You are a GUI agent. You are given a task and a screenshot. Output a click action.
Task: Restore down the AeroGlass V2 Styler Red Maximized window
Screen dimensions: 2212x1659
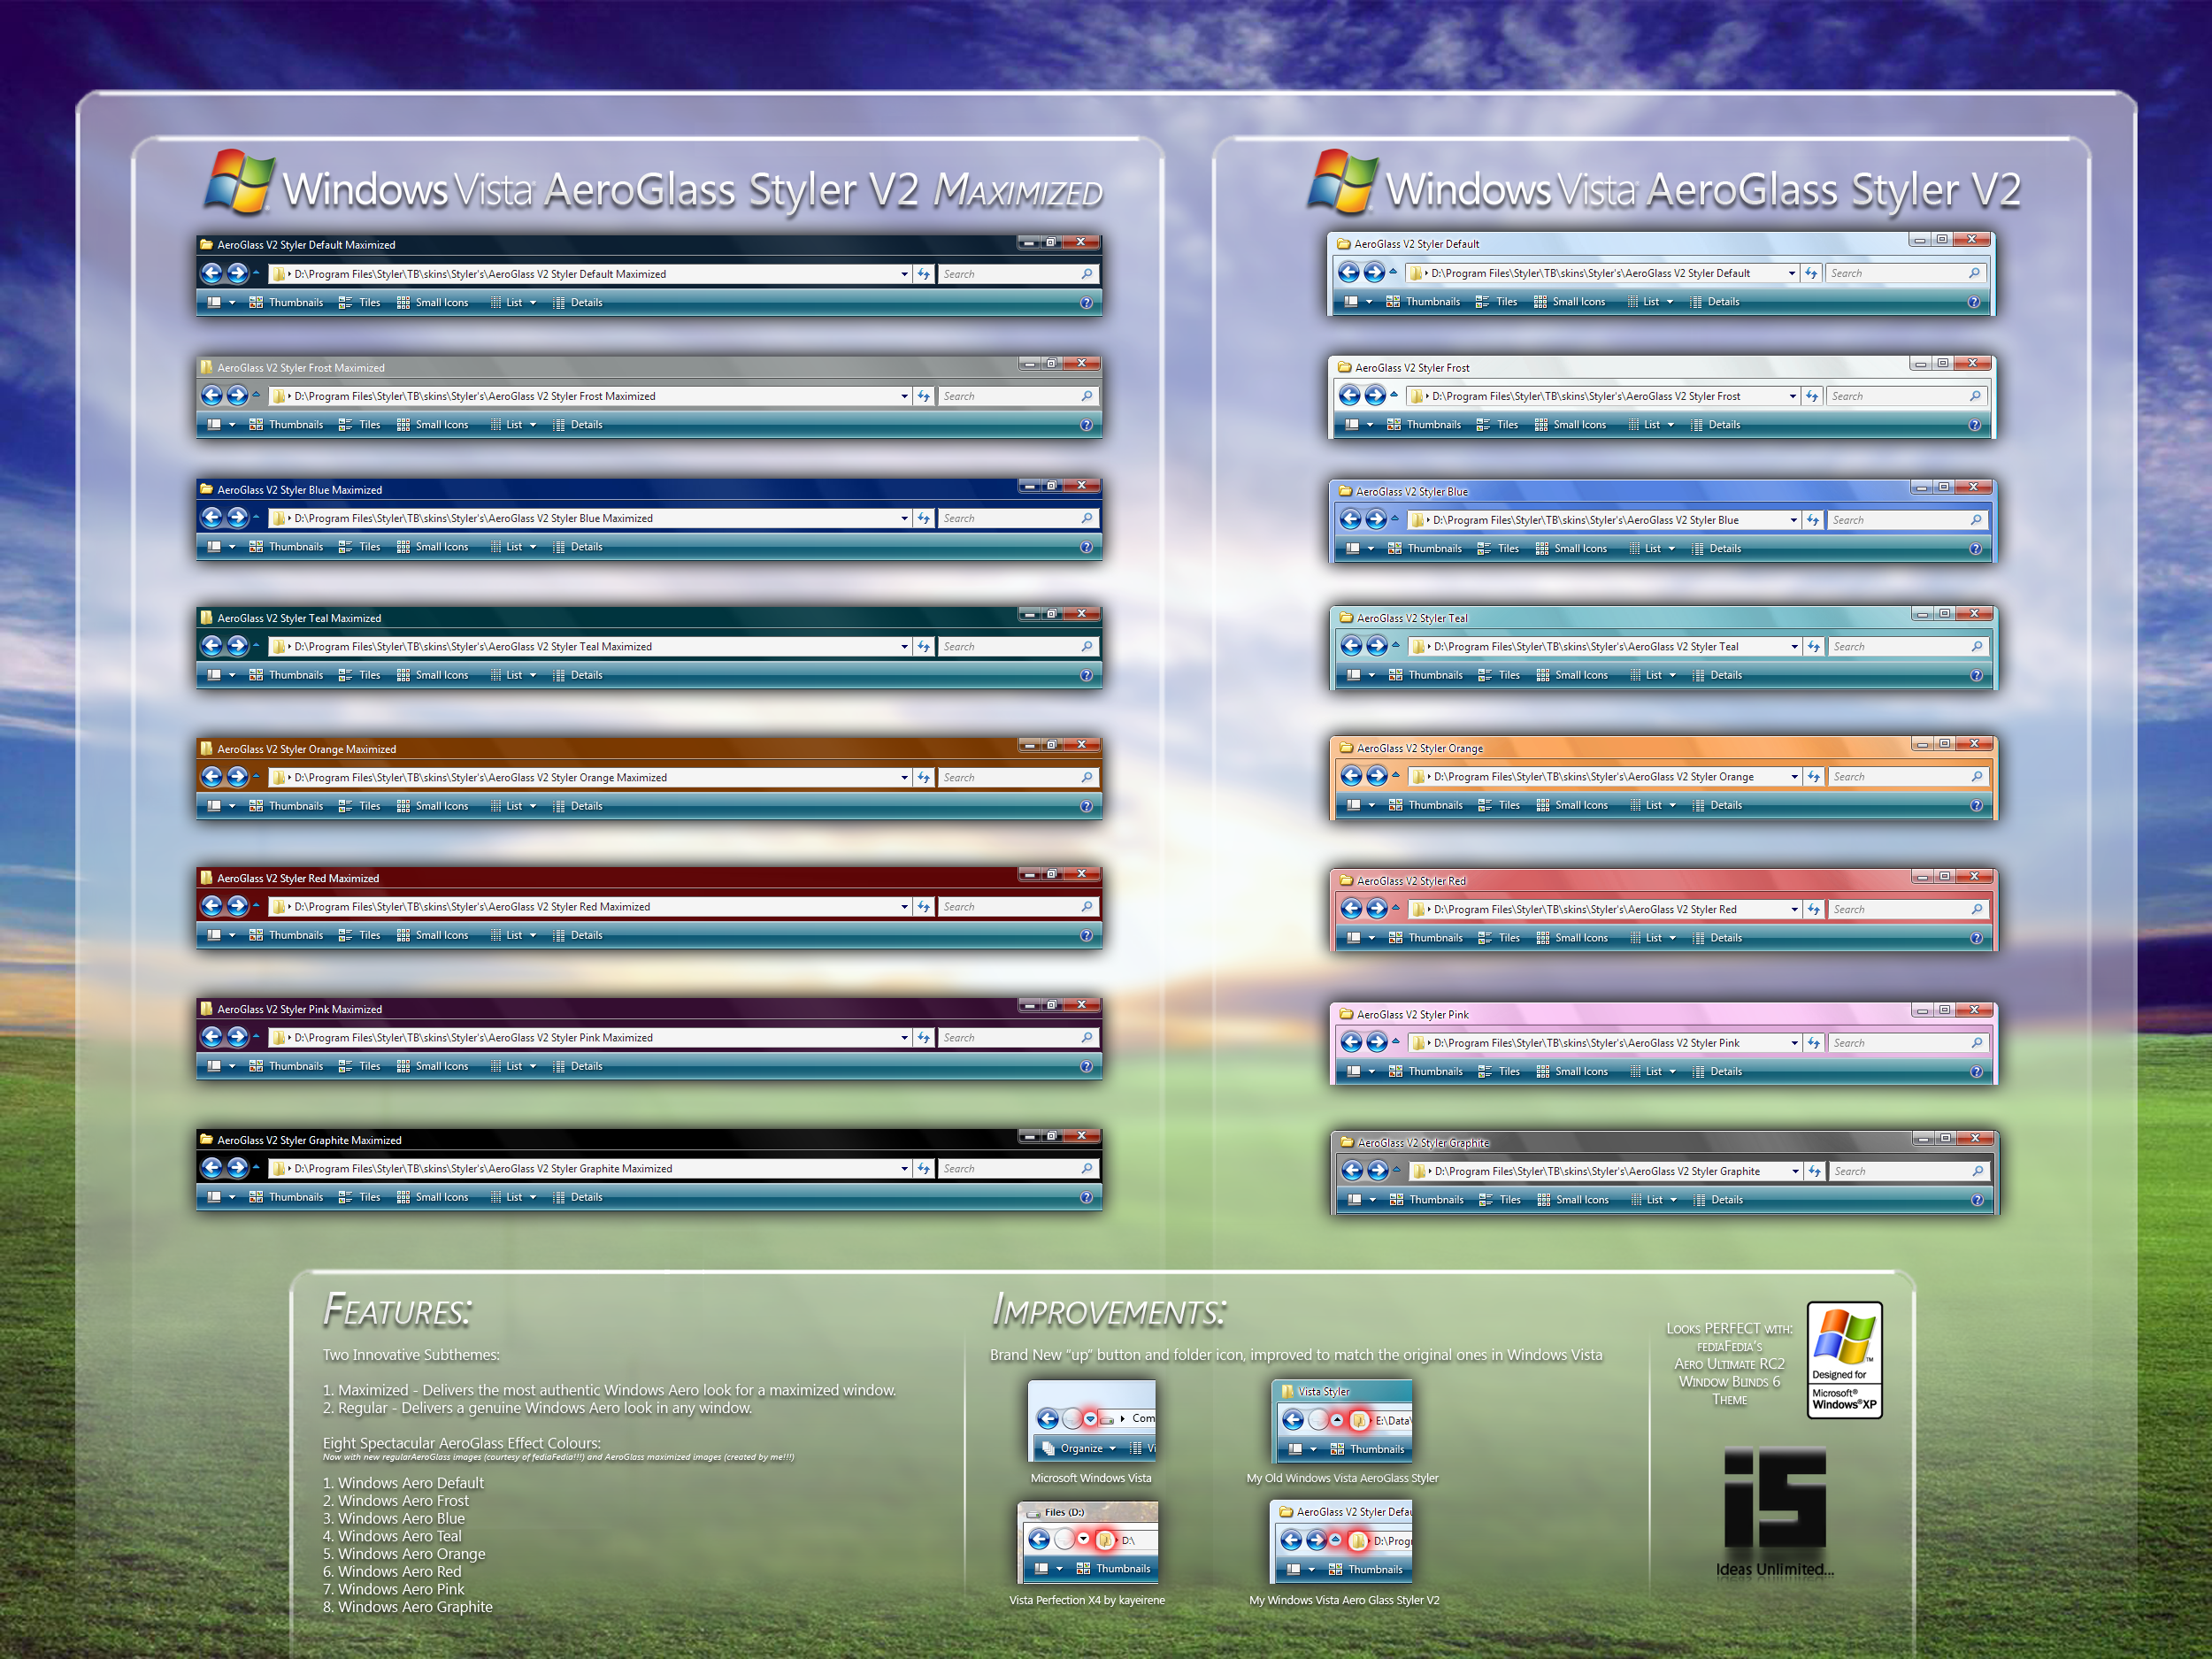pyautogui.click(x=1051, y=874)
